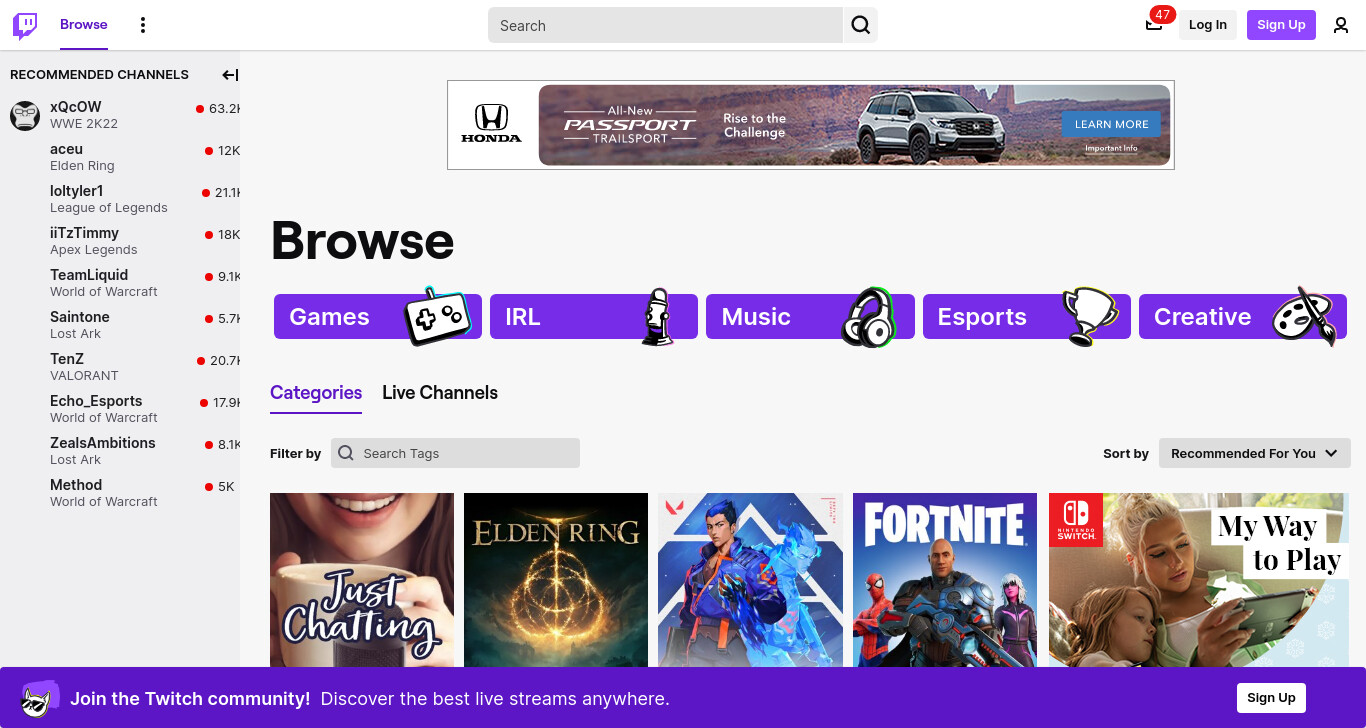
Task: Click Twitch mascot icon in bottom banner
Action: click(x=39, y=698)
